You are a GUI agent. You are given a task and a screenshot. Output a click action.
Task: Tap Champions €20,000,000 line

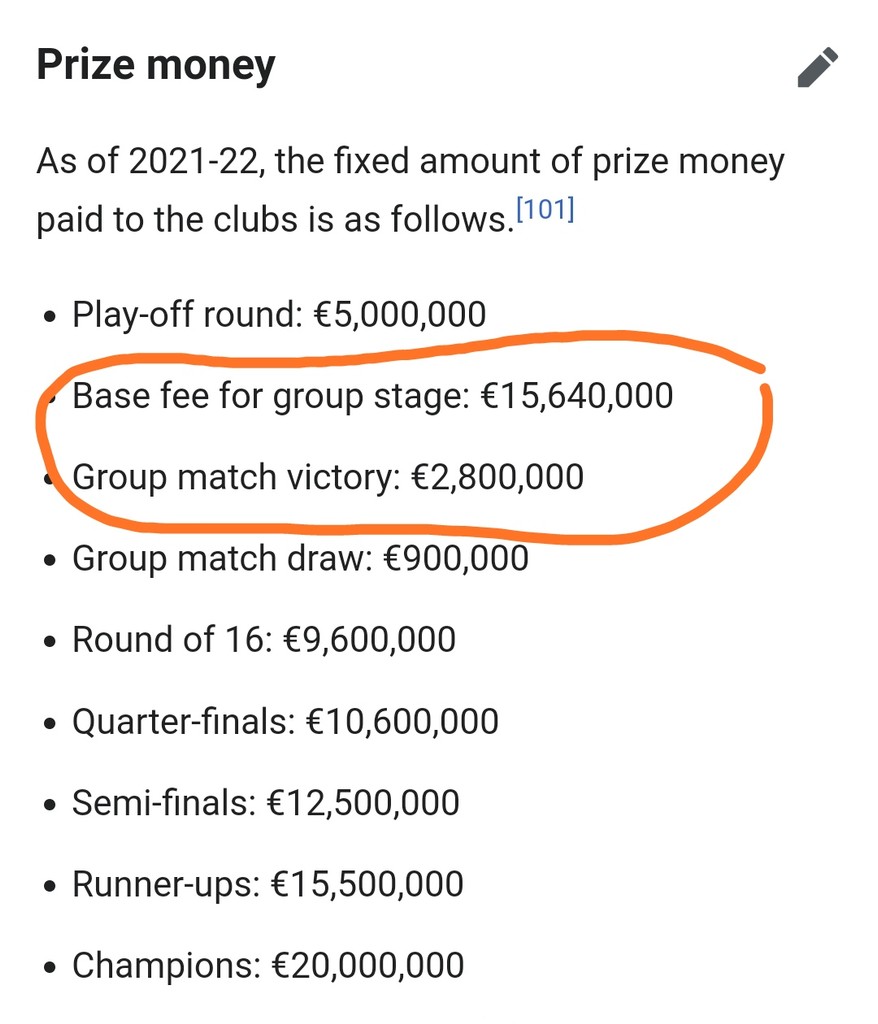pyautogui.click(x=268, y=965)
